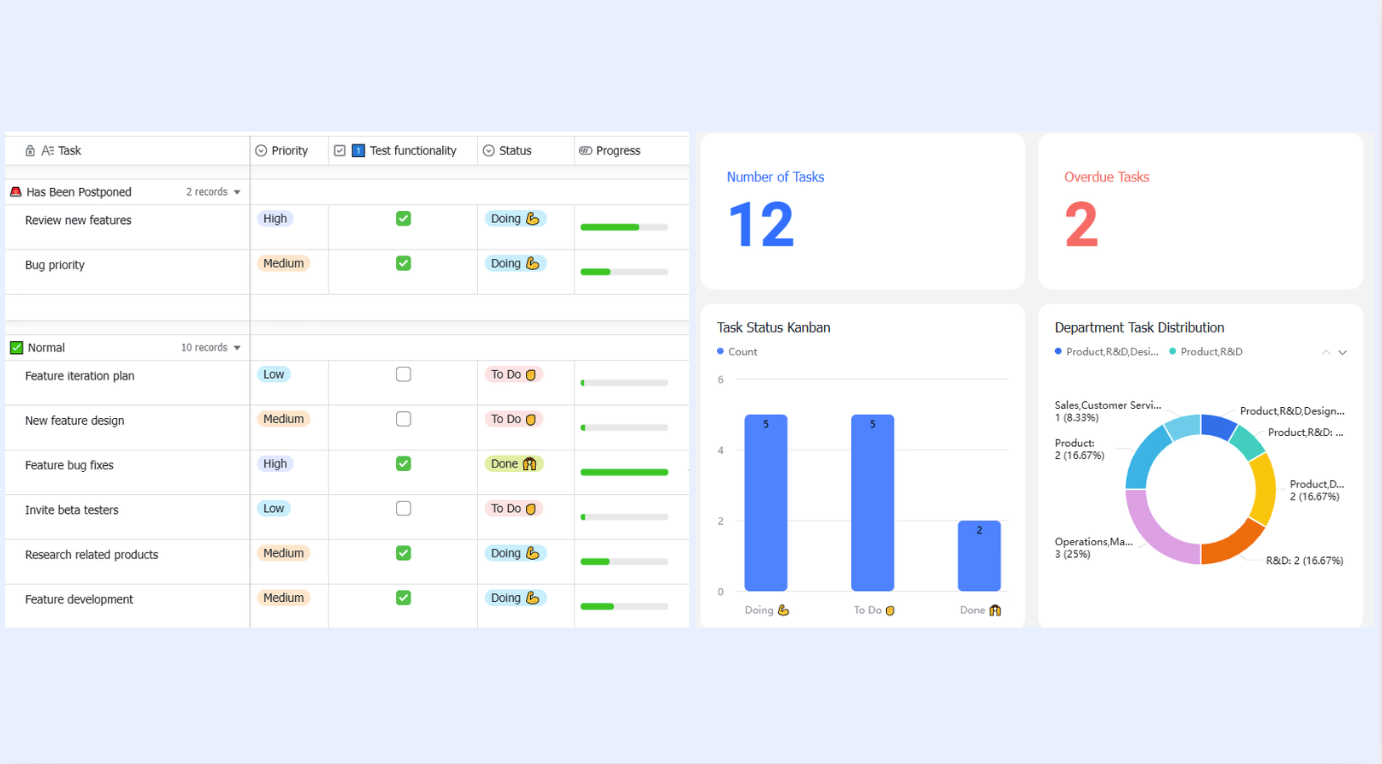Open the Bug priority task record
1382x764 pixels.
tap(55, 265)
